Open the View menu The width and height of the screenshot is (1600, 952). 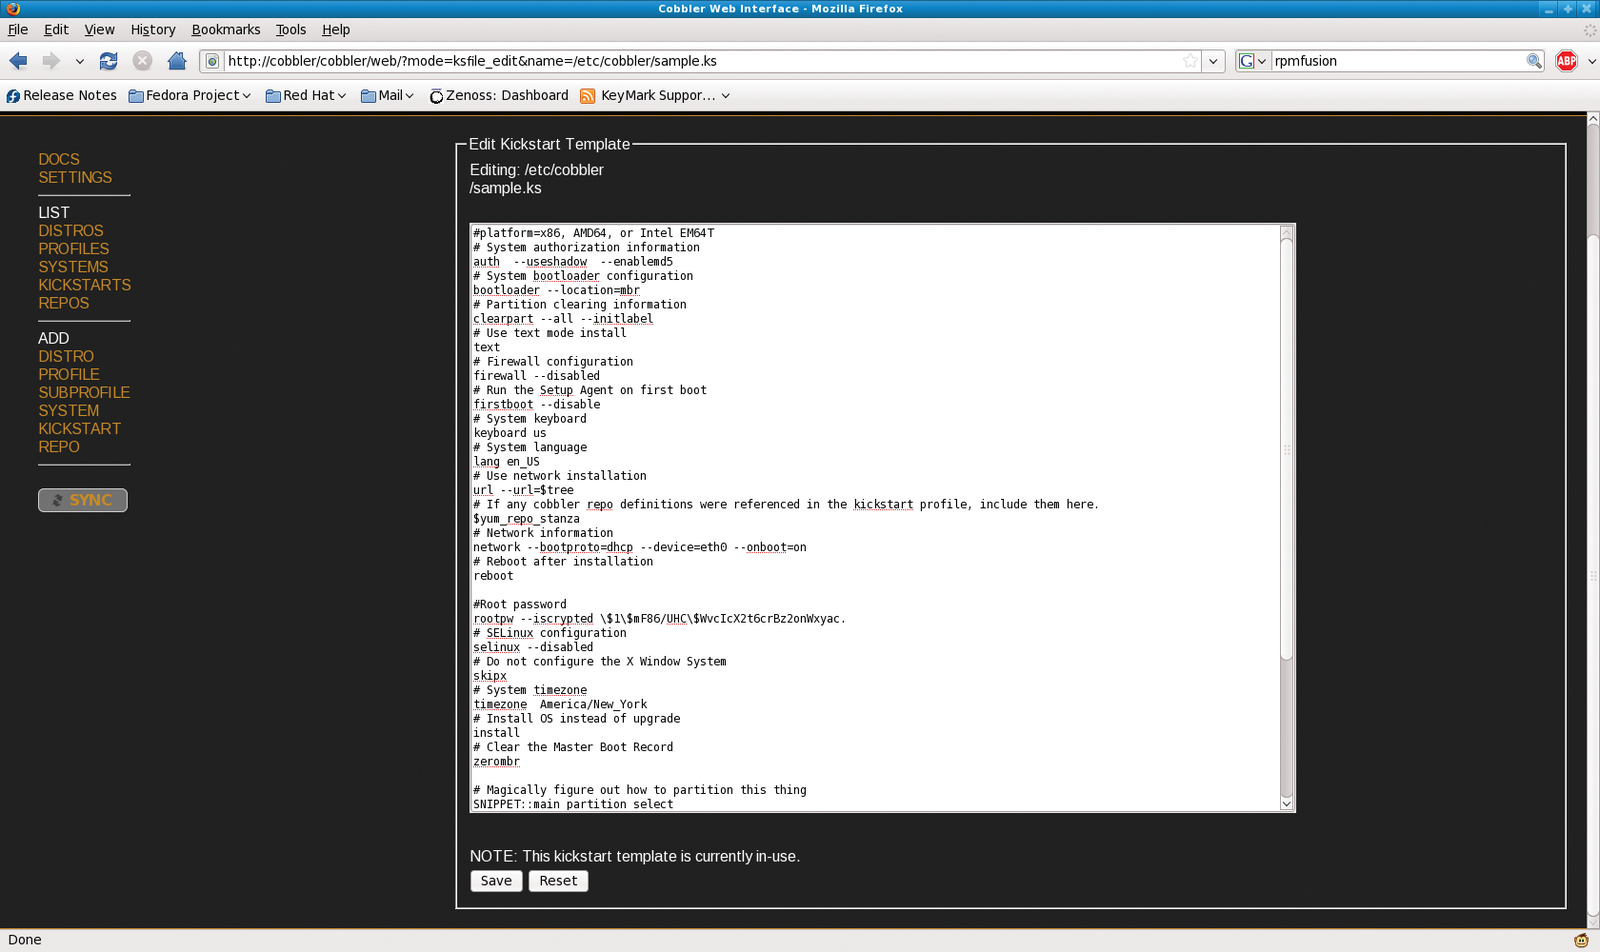coord(99,30)
